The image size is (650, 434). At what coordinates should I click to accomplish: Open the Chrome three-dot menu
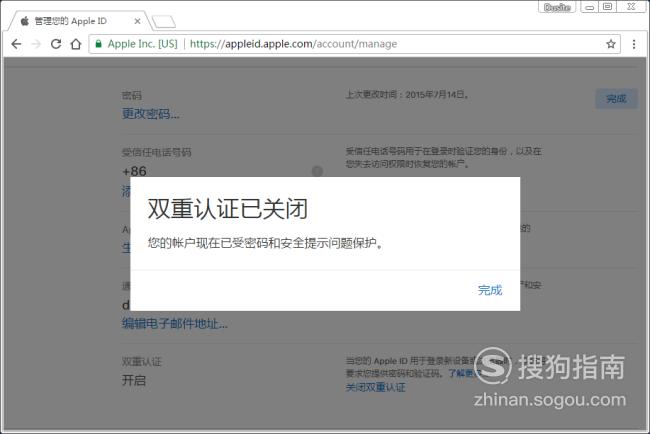coord(634,44)
